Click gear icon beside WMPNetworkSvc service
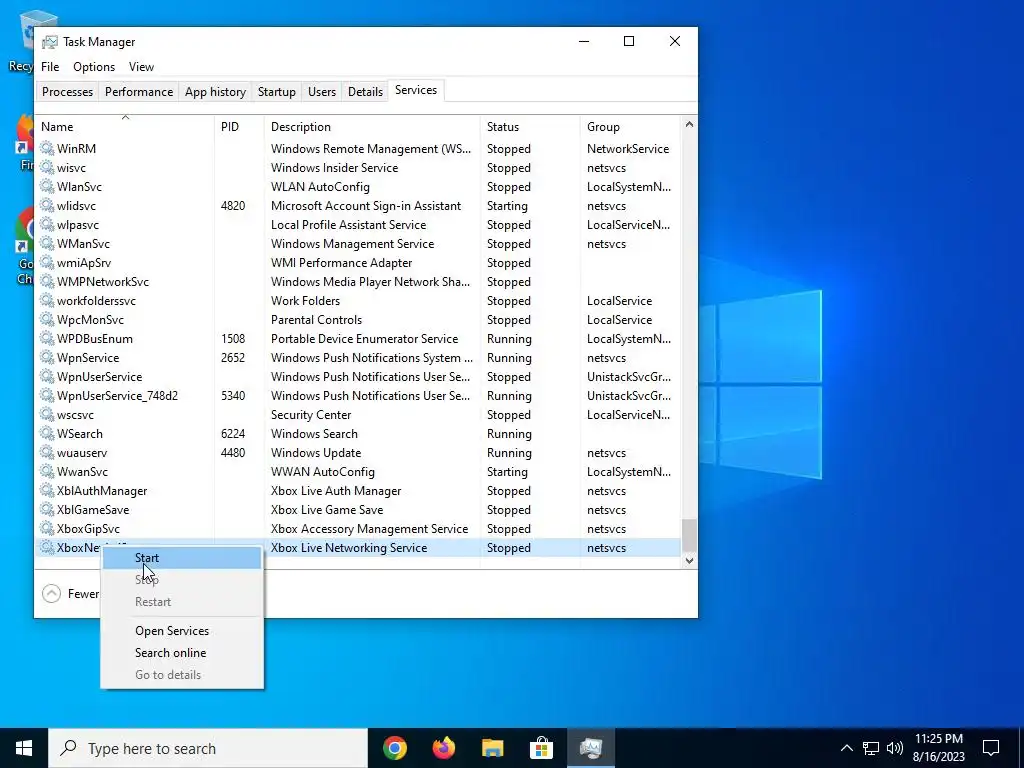1024x768 pixels. coord(47,281)
